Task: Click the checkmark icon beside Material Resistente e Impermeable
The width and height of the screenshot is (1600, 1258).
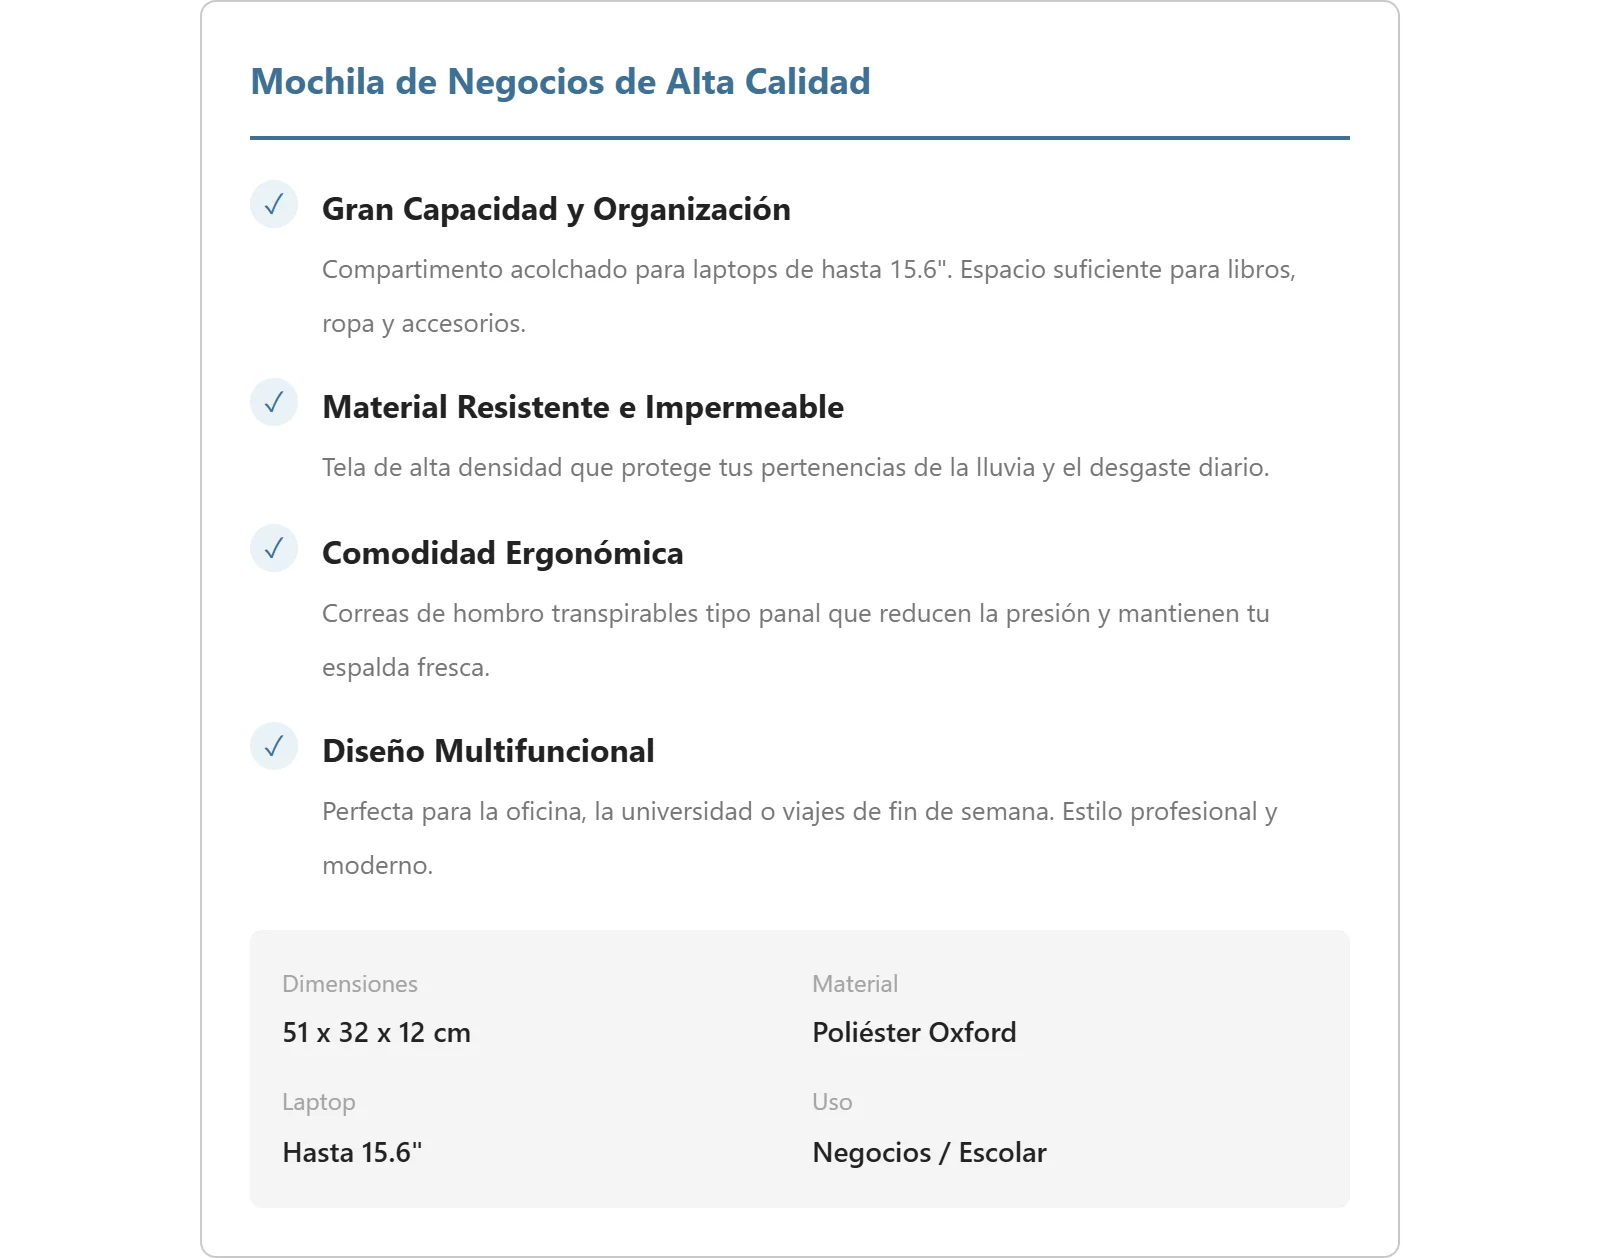Action: (x=274, y=402)
